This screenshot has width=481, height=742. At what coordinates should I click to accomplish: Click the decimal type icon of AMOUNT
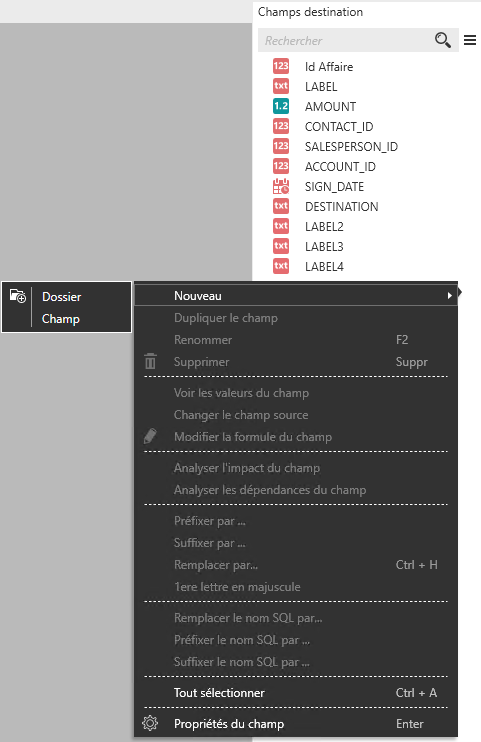[281, 106]
